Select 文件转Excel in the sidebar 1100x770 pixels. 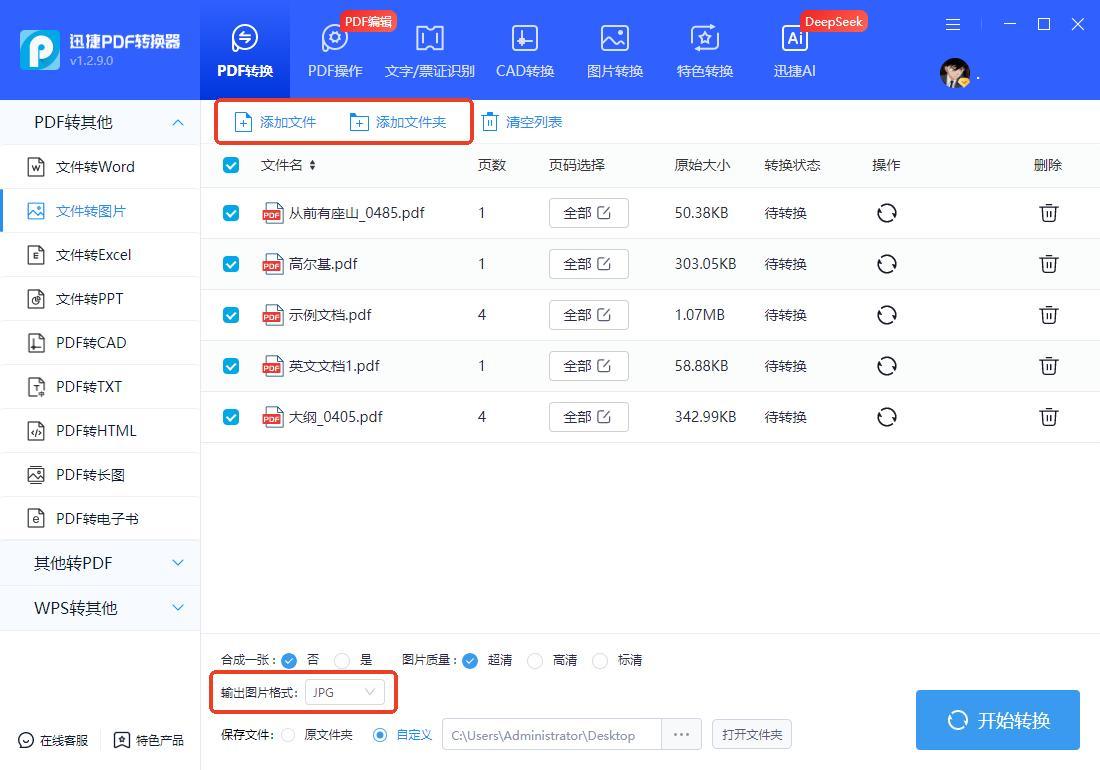coord(93,255)
